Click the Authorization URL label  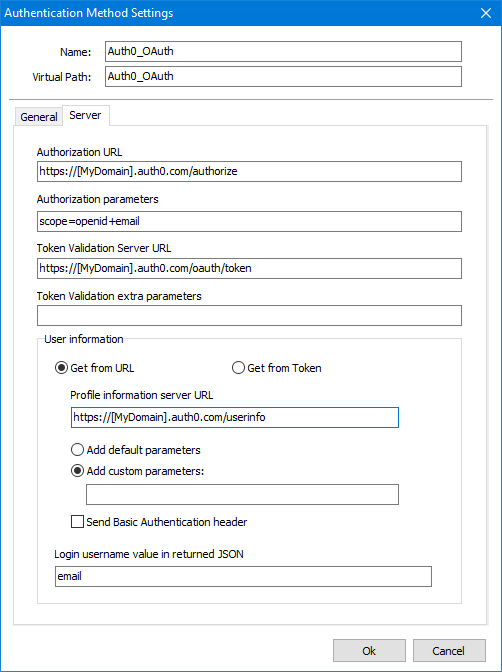coord(79,152)
